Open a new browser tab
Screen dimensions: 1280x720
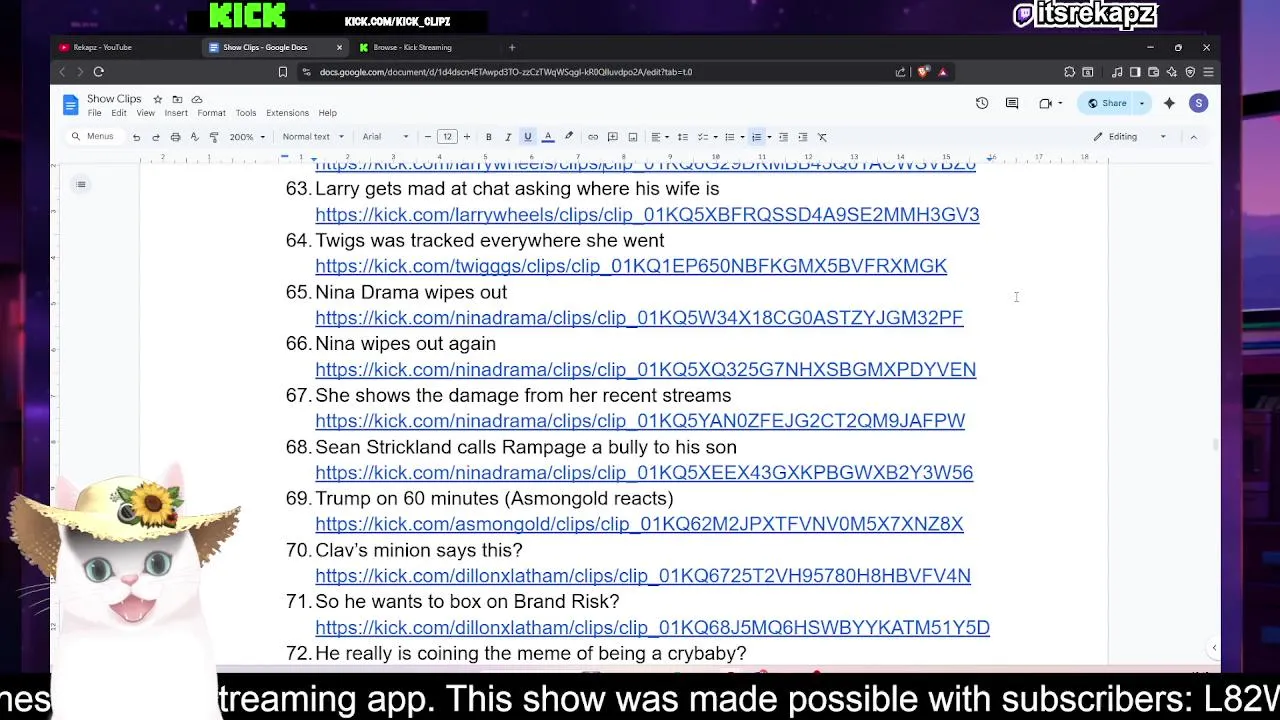click(512, 47)
